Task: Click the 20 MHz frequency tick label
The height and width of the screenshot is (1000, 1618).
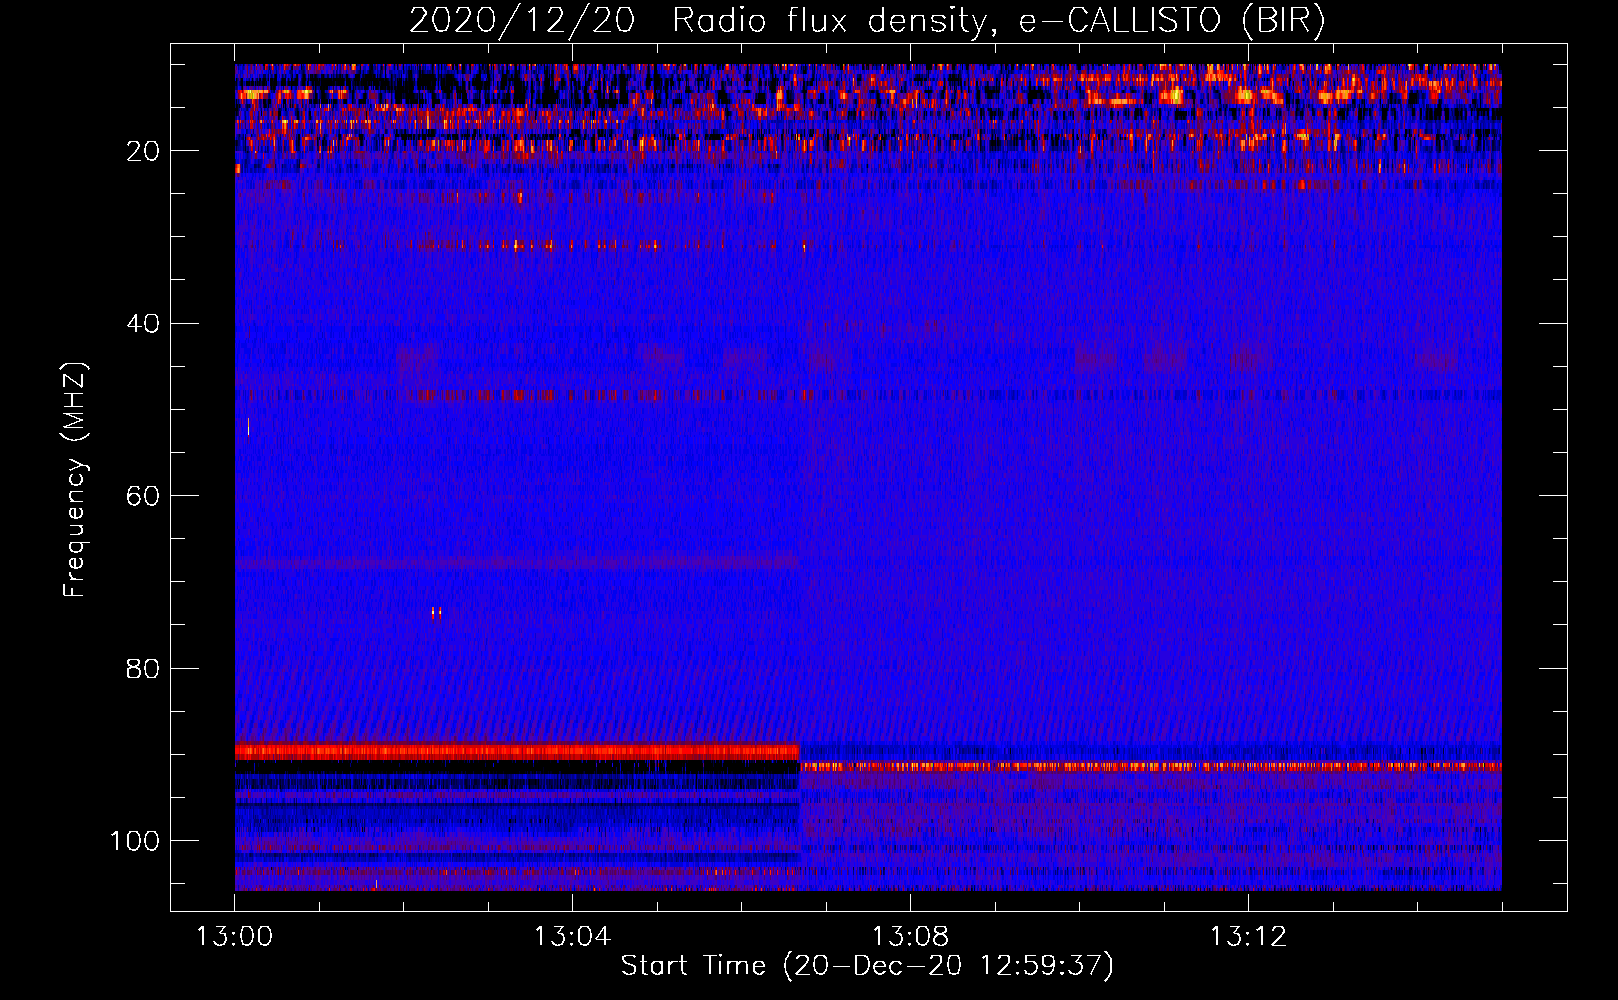Action: [x=143, y=151]
